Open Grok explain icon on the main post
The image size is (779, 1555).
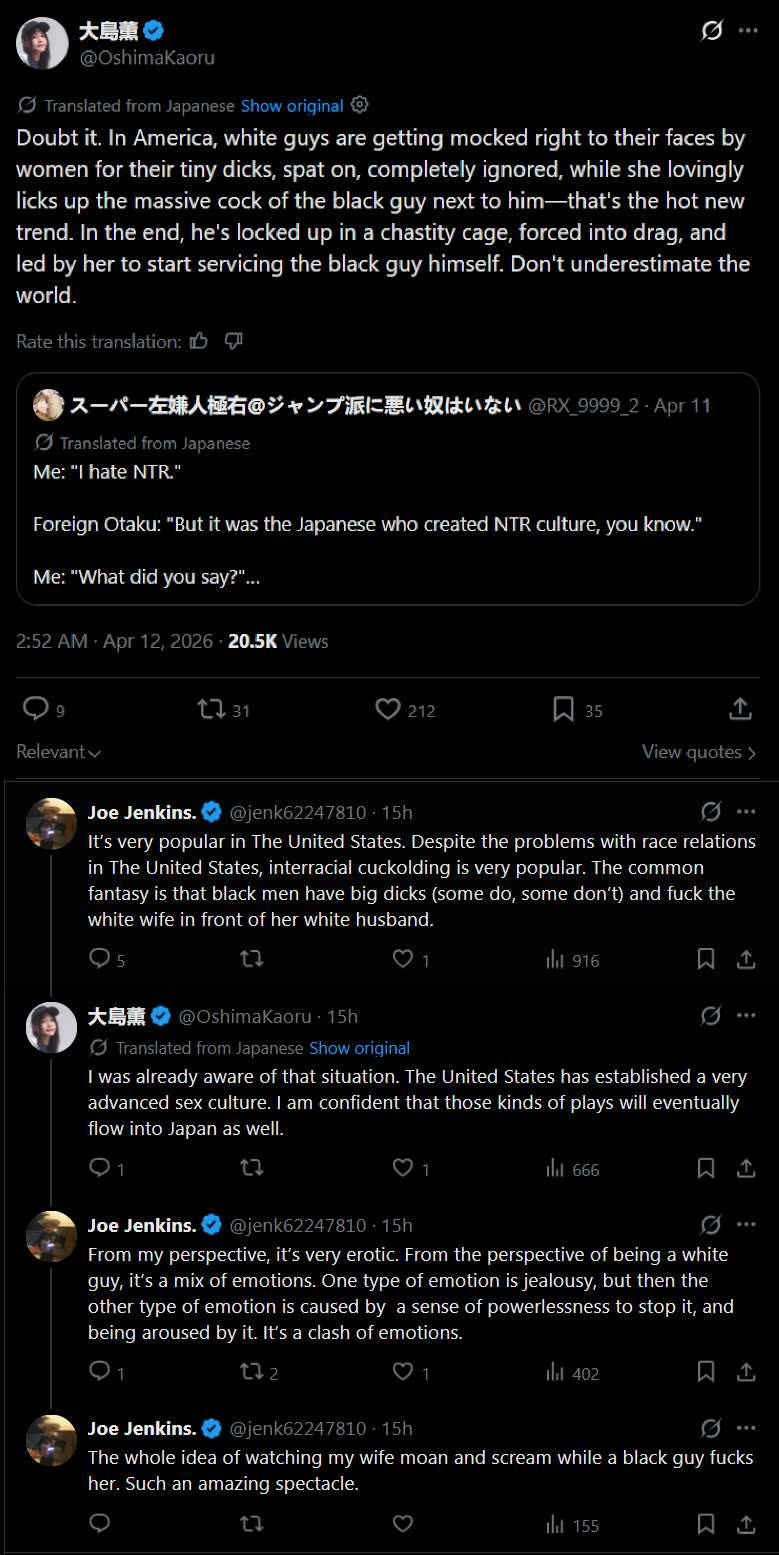[711, 31]
